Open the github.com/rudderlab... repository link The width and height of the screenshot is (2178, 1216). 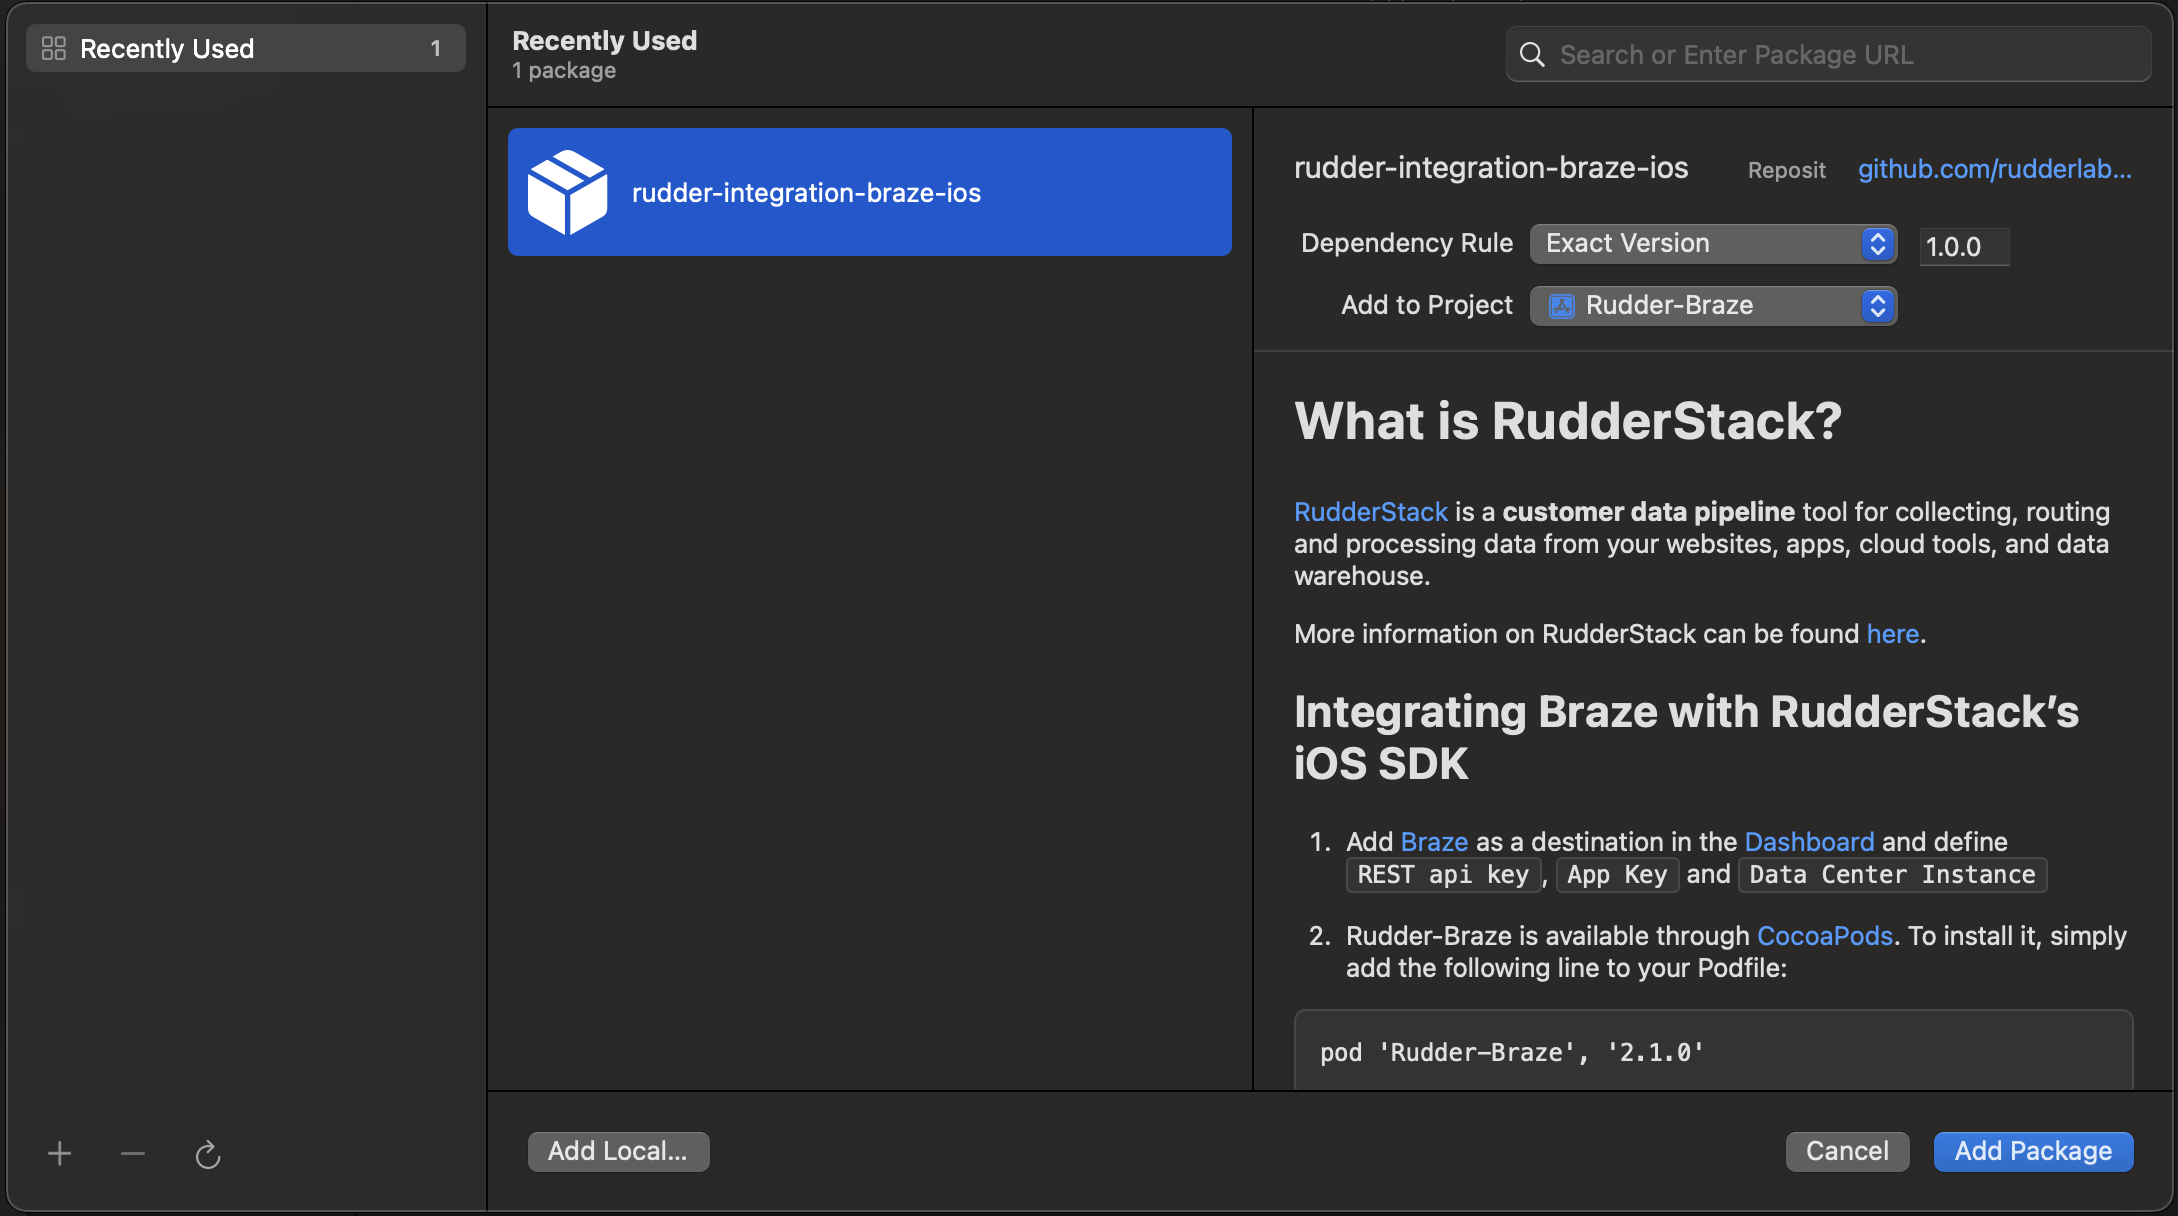(1995, 169)
